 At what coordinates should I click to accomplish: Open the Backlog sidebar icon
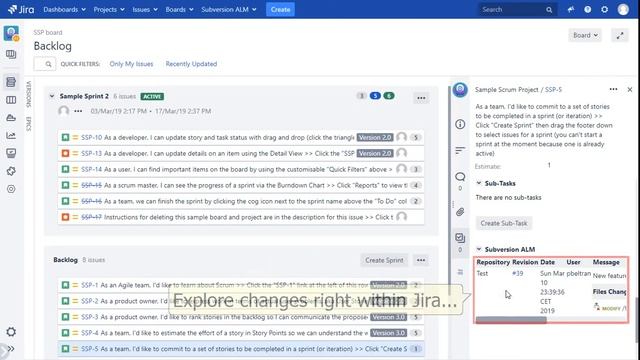[x=11, y=82]
